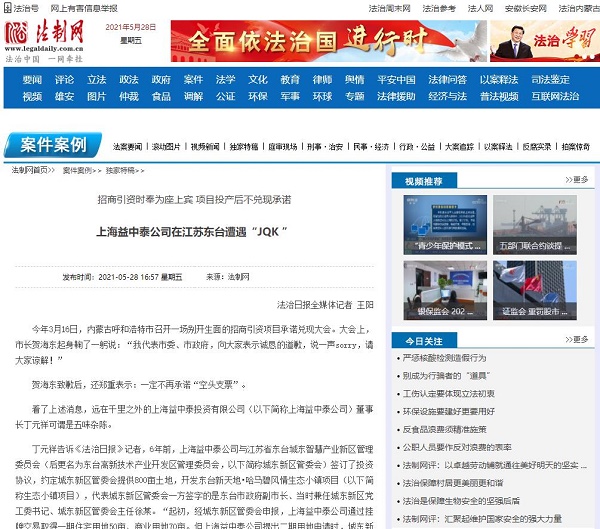The height and width of the screenshot is (529, 600).
Task: Click the 法制网首页 breadcrumb link
Action: point(28,170)
